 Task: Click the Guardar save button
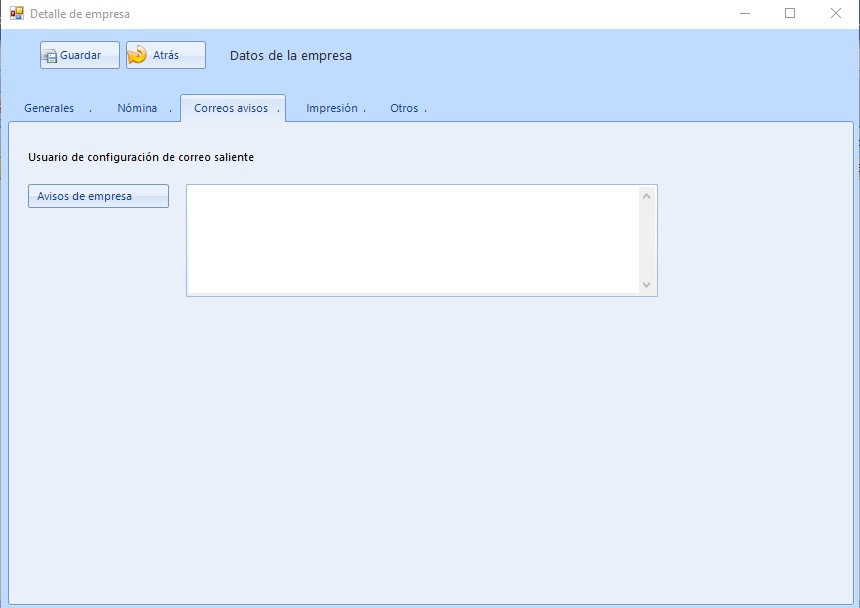80,55
